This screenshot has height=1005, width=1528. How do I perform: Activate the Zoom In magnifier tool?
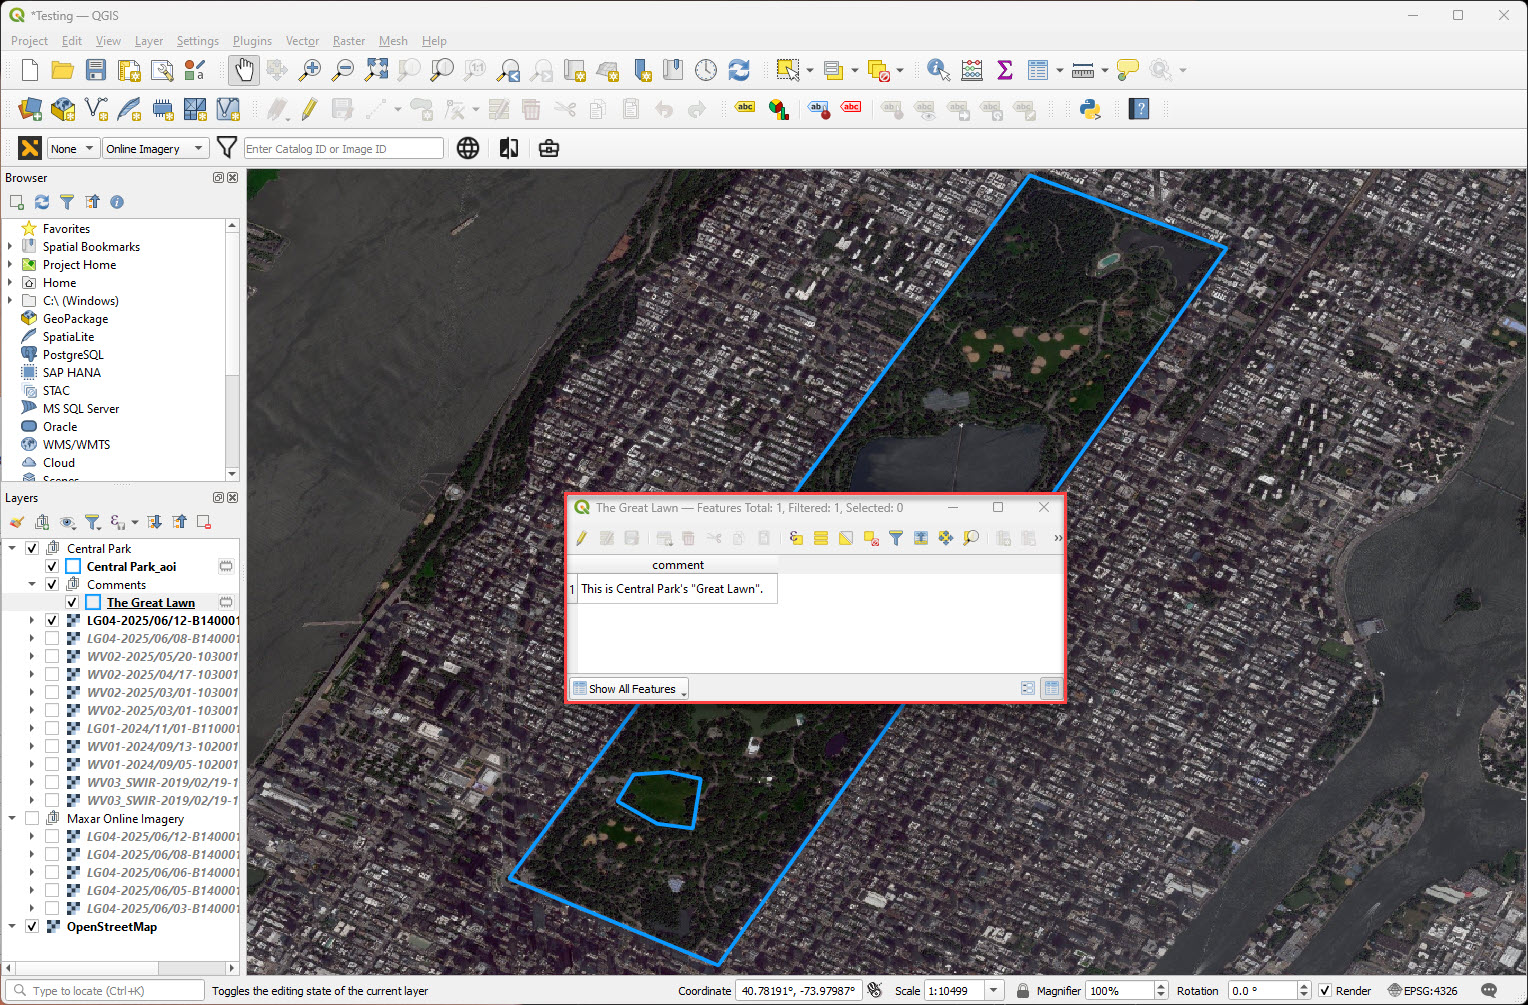pyautogui.click(x=310, y=70)
